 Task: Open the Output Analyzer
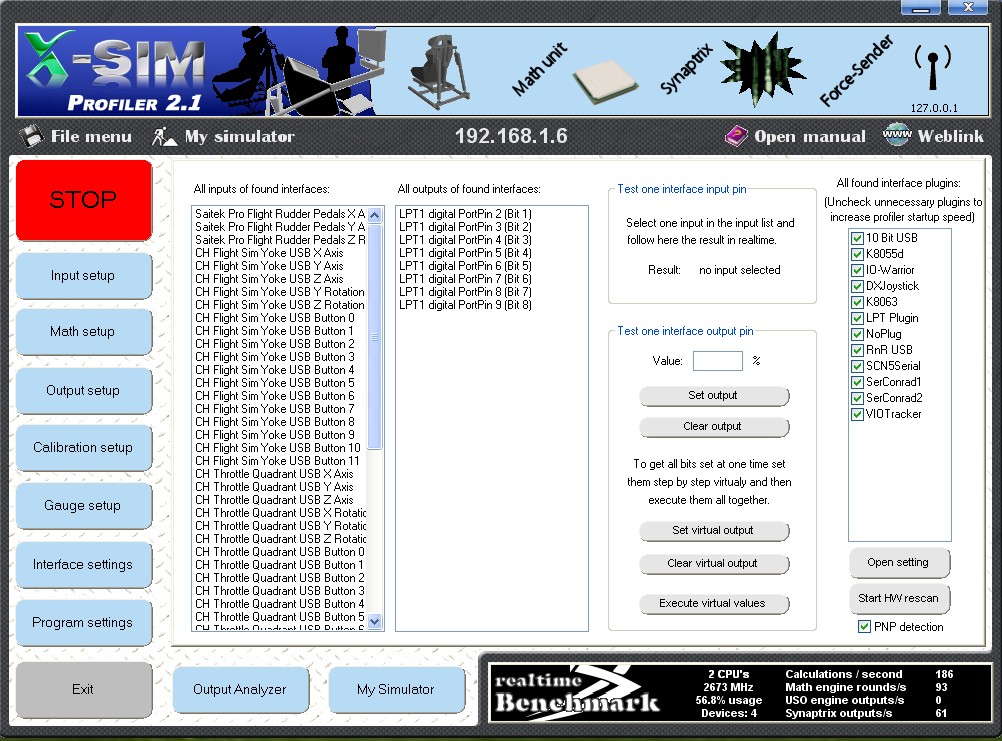[240, 689]
